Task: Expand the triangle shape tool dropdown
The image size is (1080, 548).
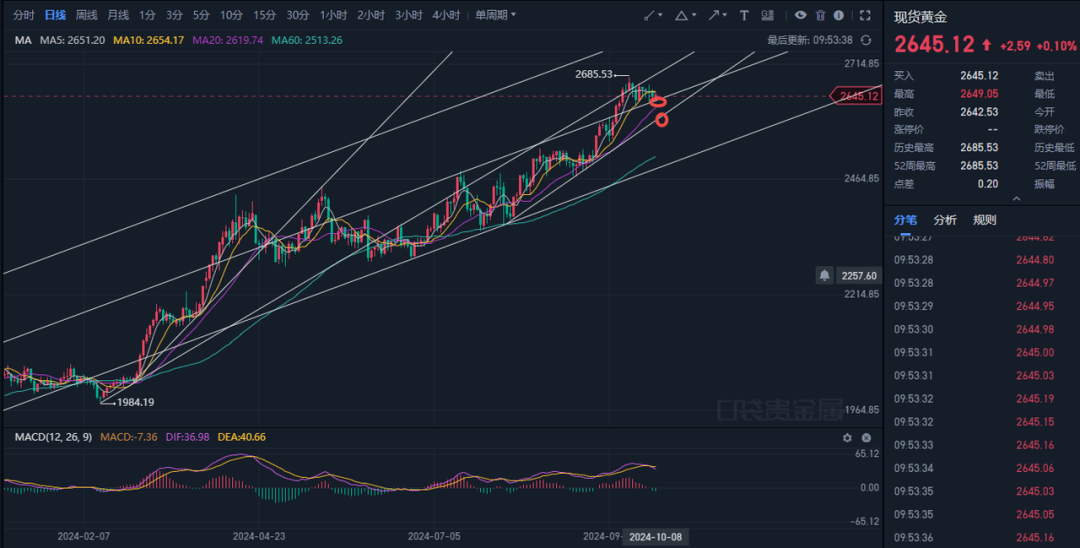Action: [693, 15]
